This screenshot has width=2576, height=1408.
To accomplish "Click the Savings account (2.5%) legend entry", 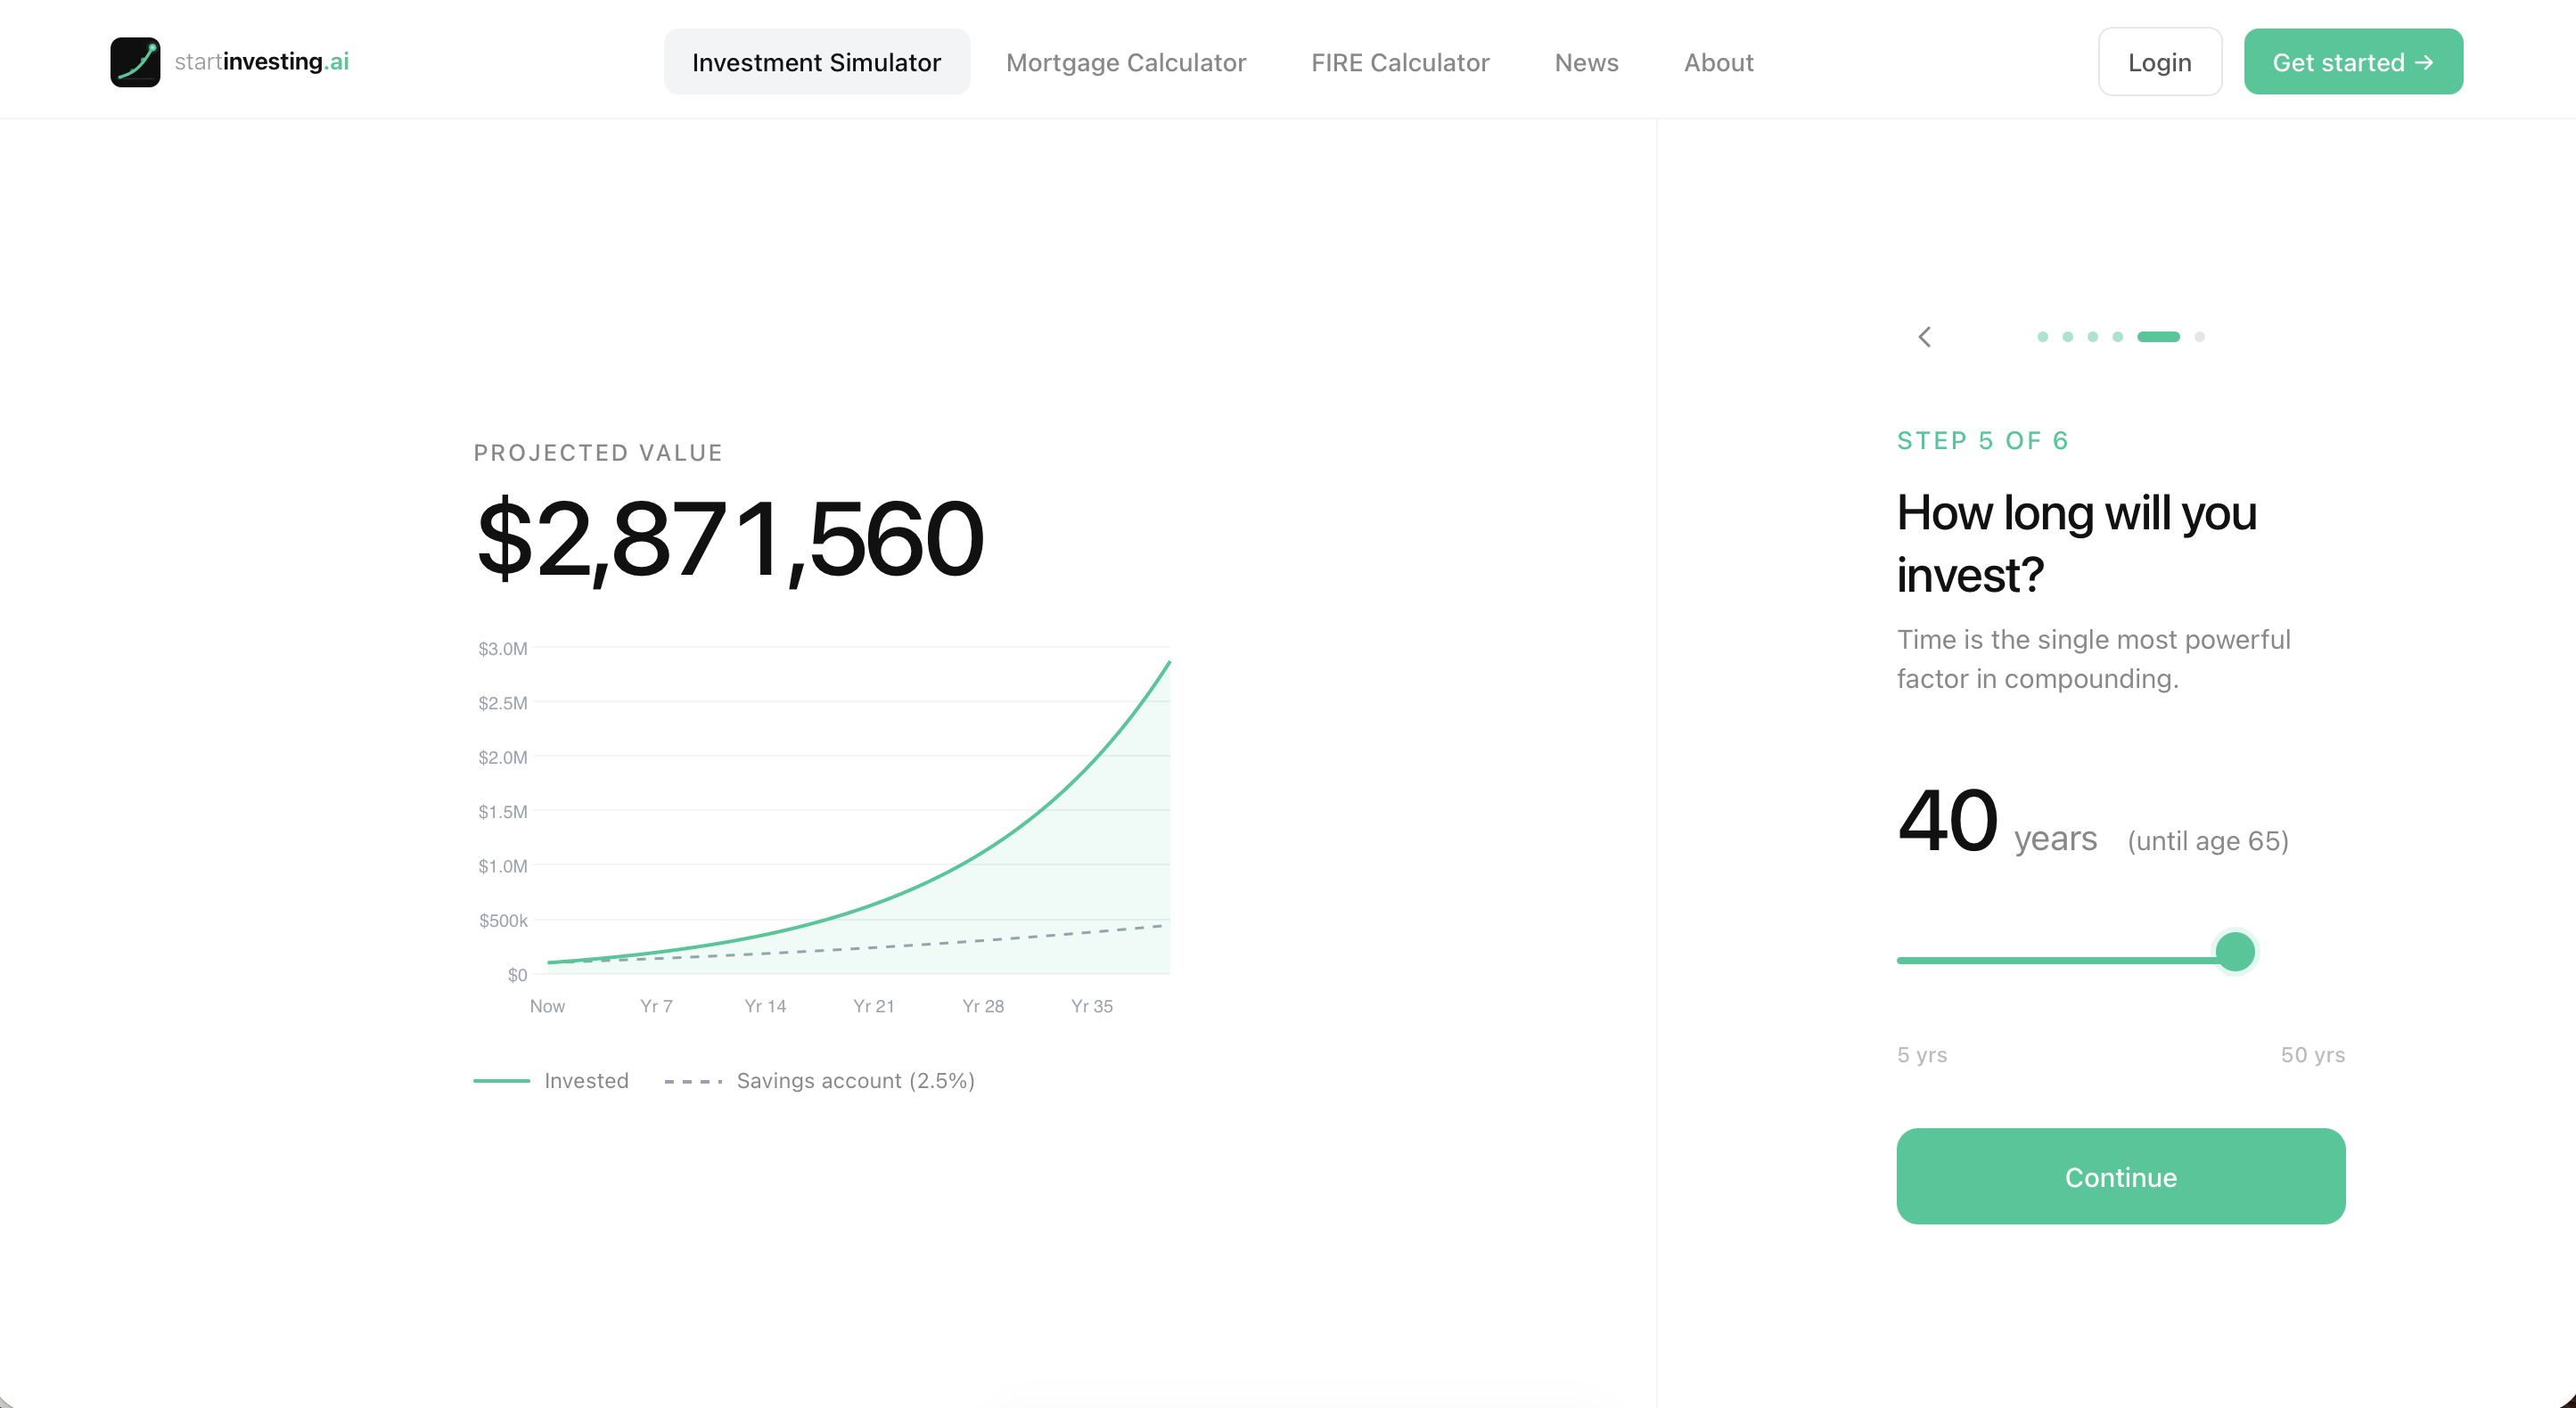I will [819, 1081].
